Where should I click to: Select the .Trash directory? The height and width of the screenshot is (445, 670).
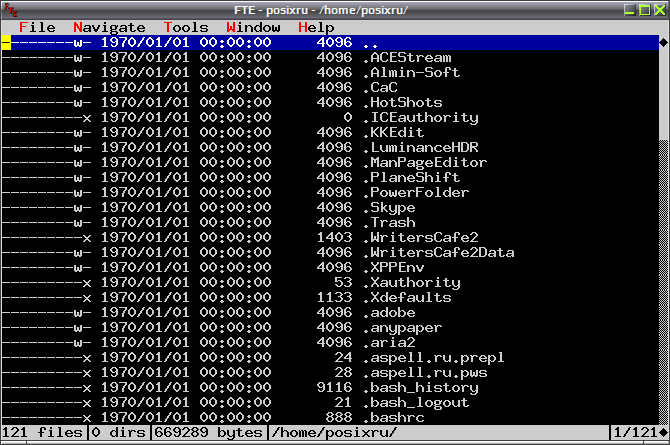[x=330, y=222]
